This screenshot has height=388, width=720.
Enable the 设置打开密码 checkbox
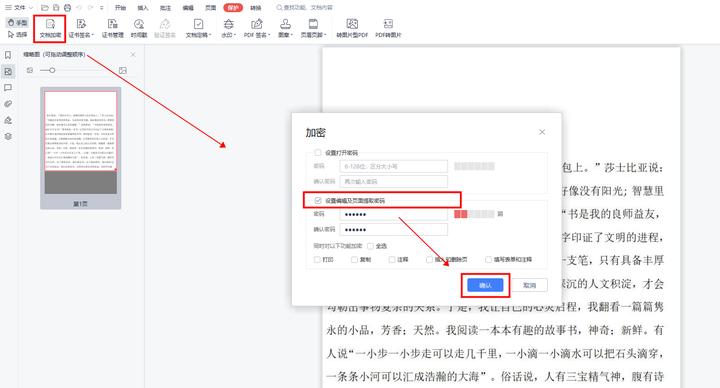[317, 152]
